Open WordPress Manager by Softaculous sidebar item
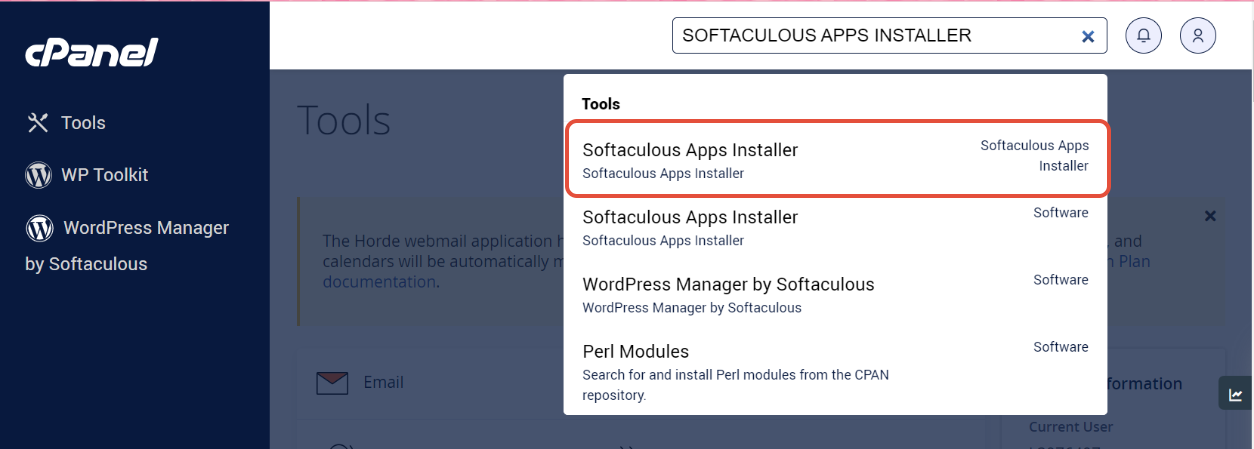The width and height of the screenshot is (1254, 449). pos(128,245)
